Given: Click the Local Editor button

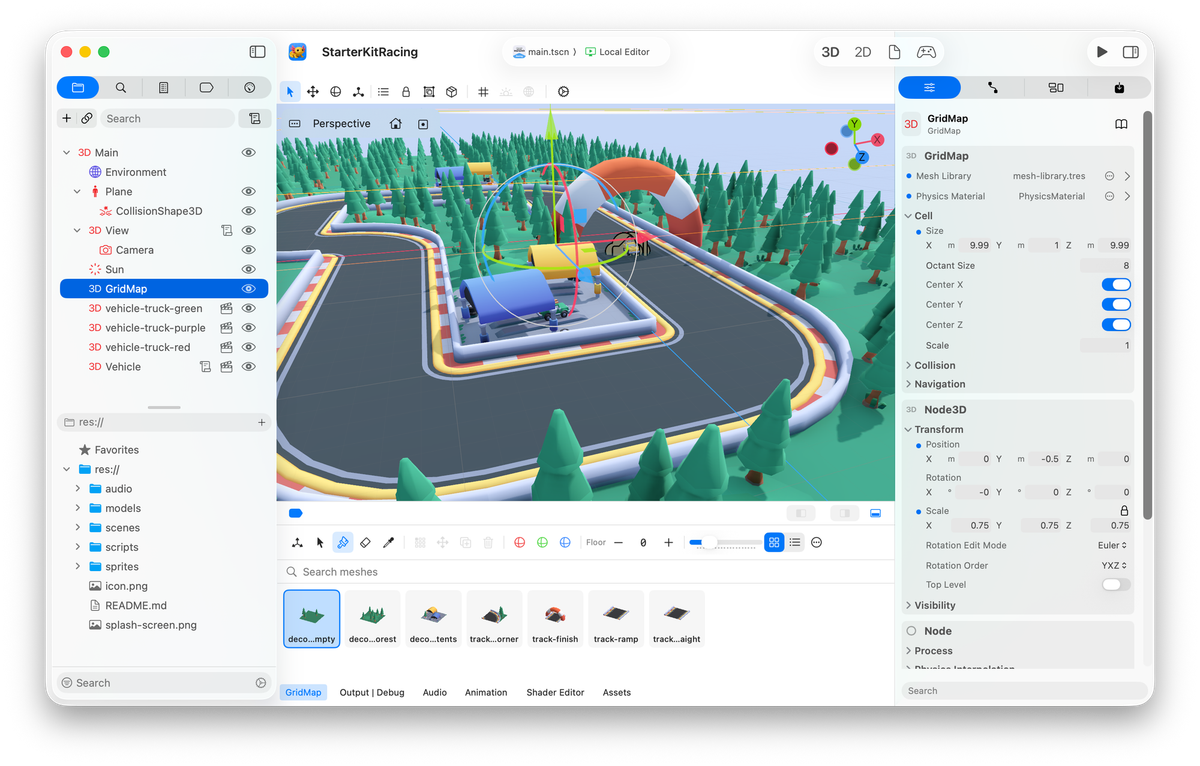Looking at the screenshot, I should point(618,52).
